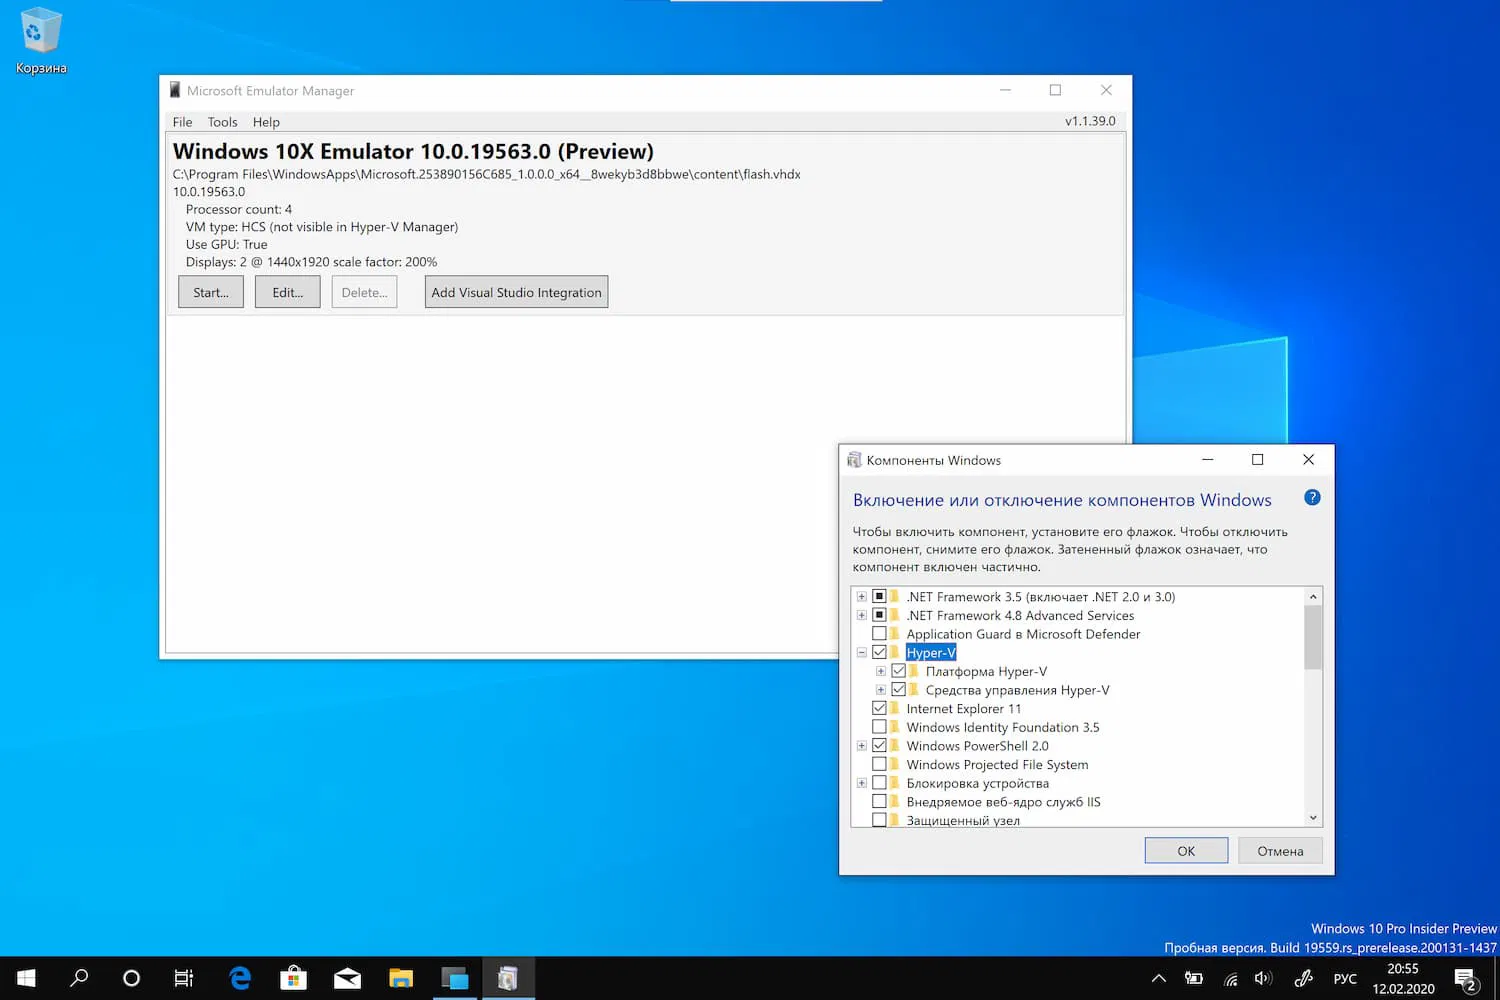
Task: Click Add Visual Studio Integration button
Action: point(516,292)
